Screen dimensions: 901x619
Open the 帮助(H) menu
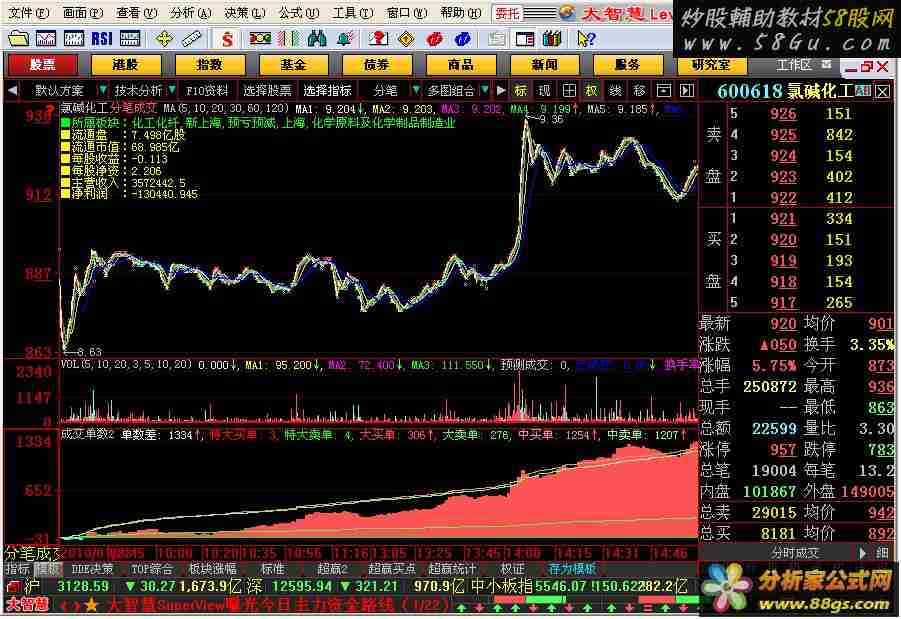pos(461,12)
